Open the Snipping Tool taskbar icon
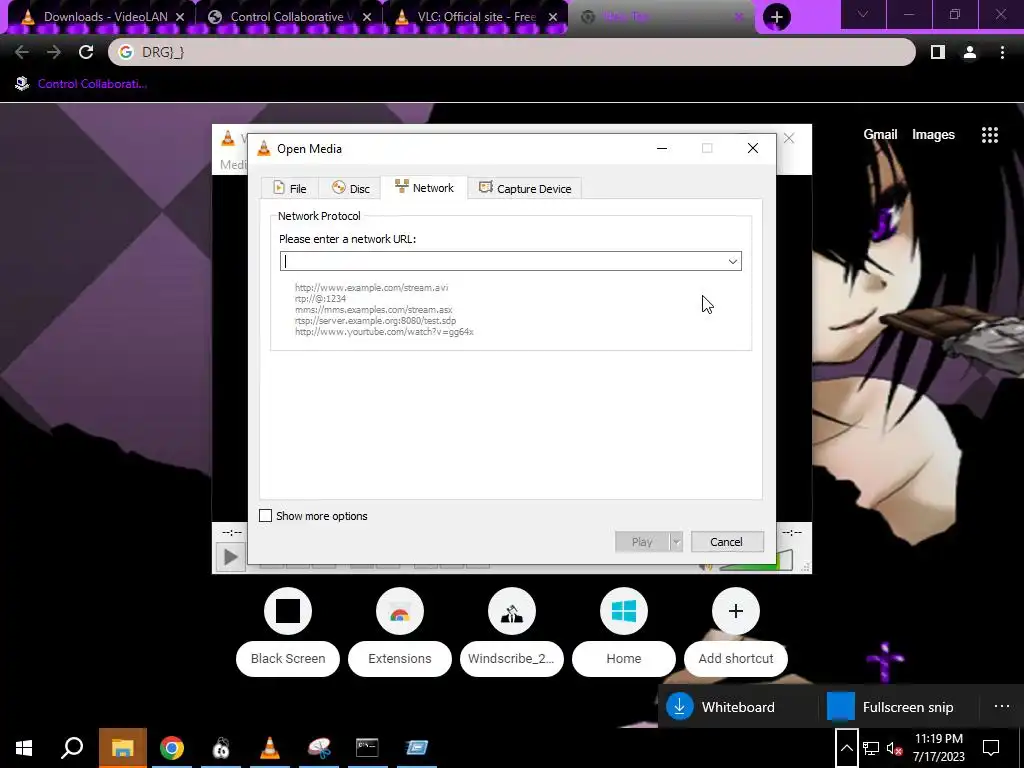The width and height of the screenshot is (1024, 768). click(319, 748)
